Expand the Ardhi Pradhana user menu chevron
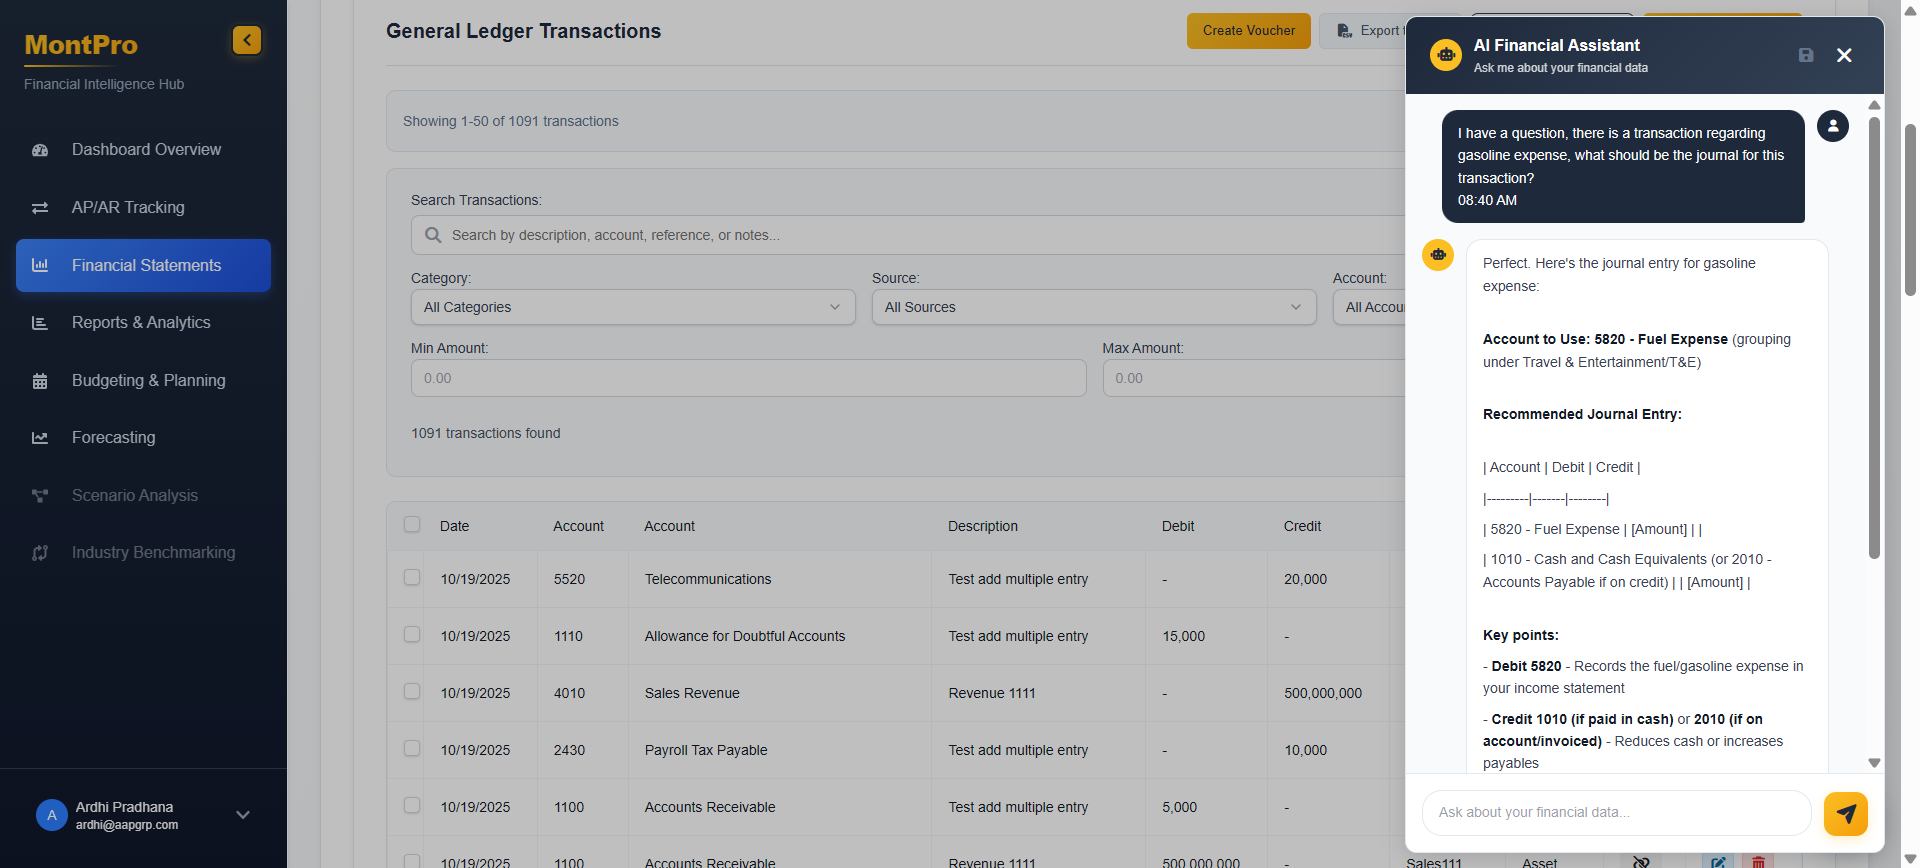This screenshot has width=1920, height=868. (x=243, y=815)
